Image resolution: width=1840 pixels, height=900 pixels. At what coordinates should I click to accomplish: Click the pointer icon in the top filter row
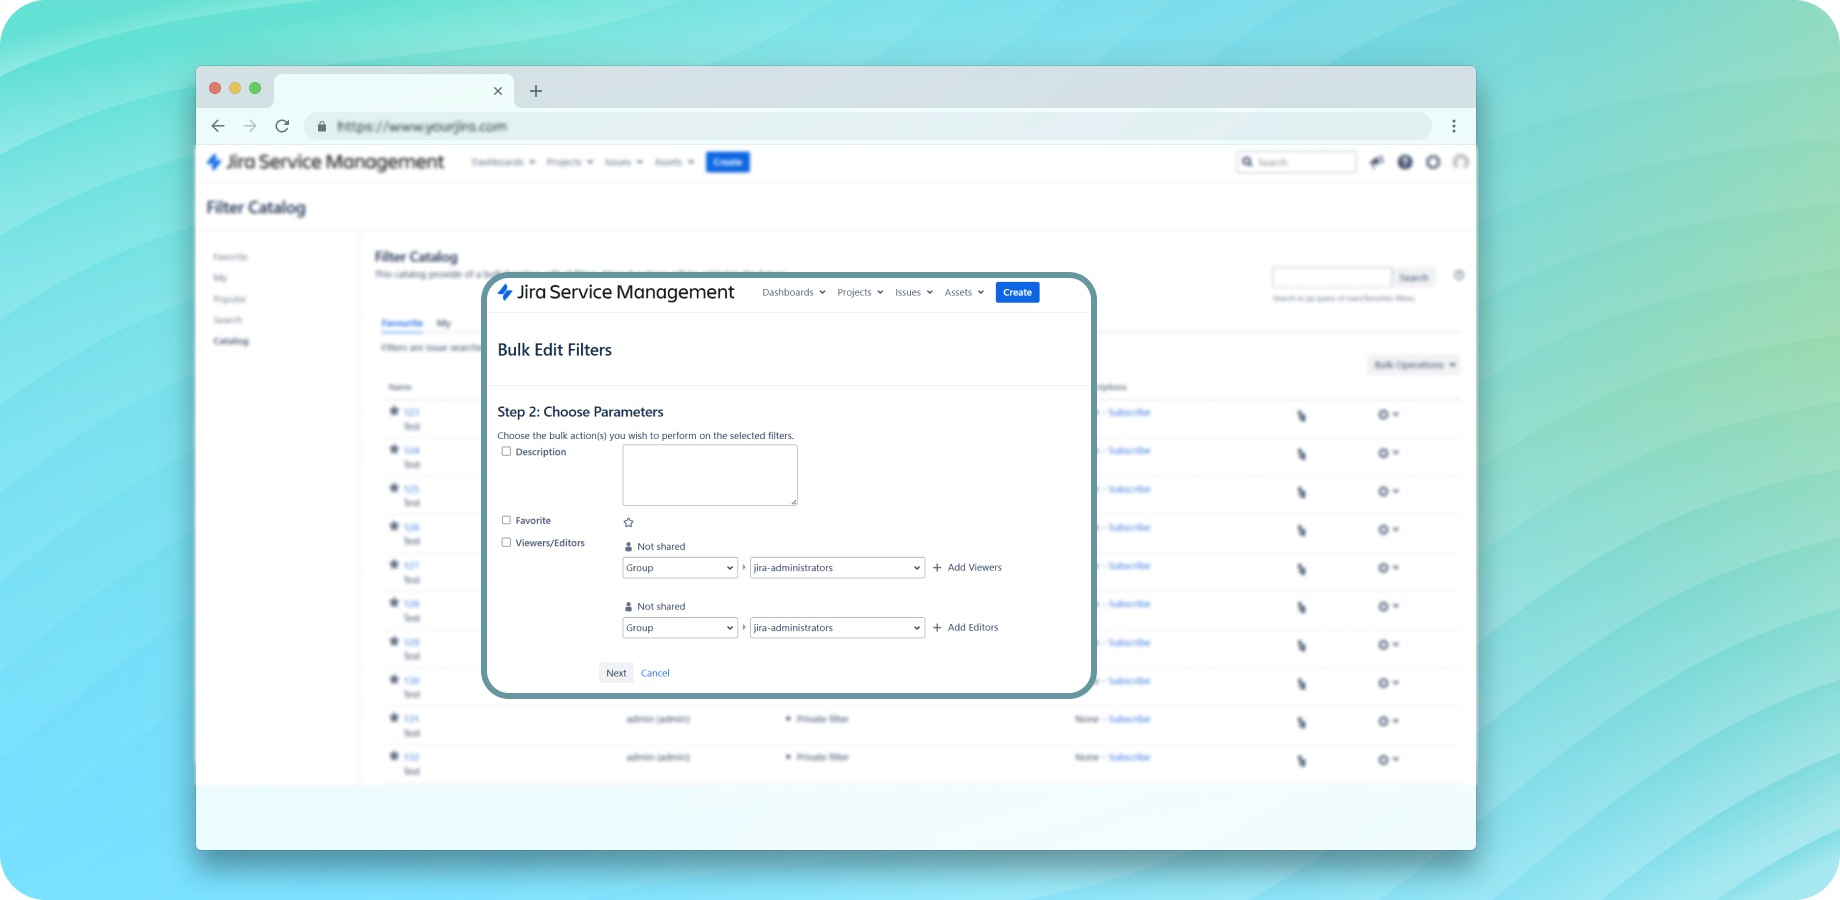(1301, 416)
